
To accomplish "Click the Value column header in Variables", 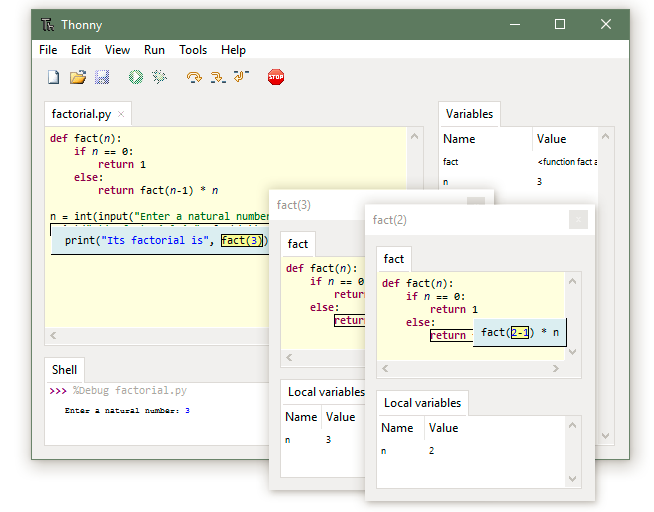I will point(551,139).
